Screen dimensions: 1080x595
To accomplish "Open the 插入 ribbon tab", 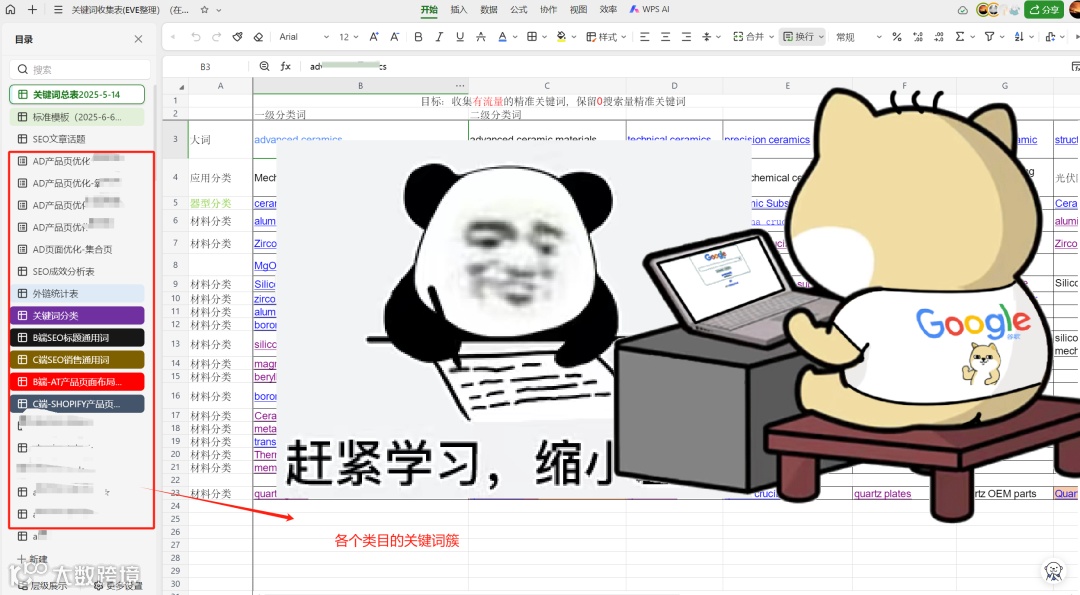I will coord(459,10).
